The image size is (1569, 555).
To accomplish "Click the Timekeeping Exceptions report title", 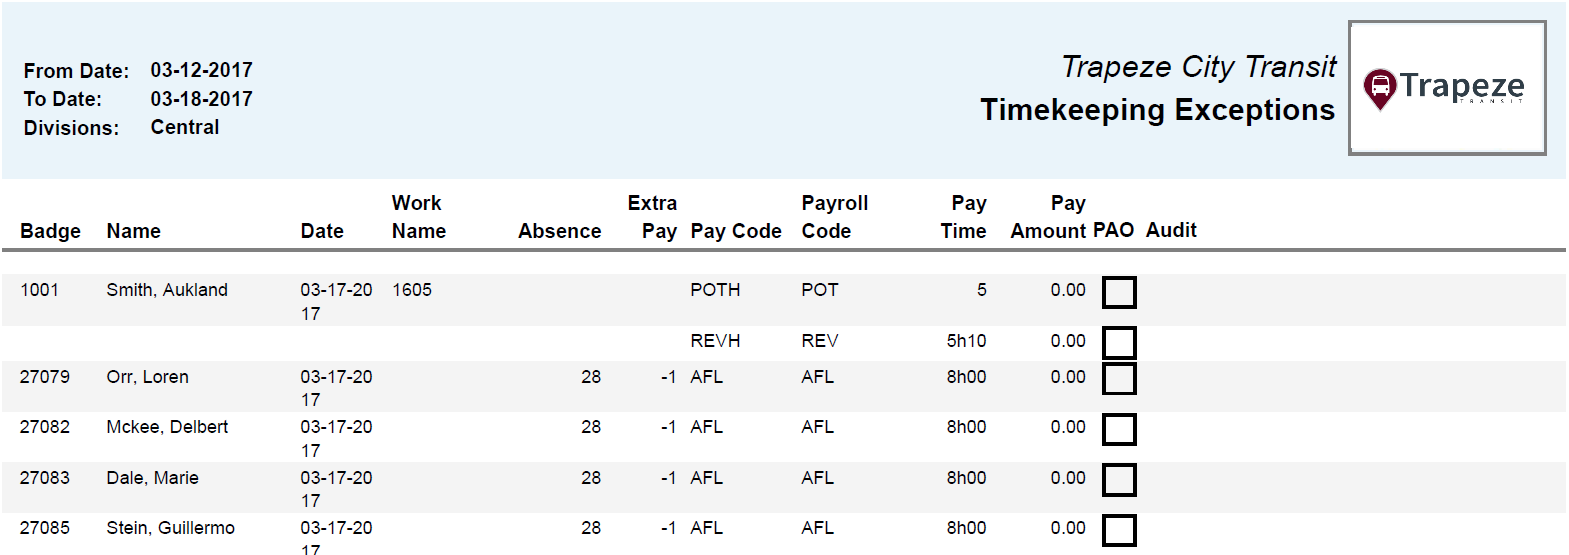I will pos(1156,110).
